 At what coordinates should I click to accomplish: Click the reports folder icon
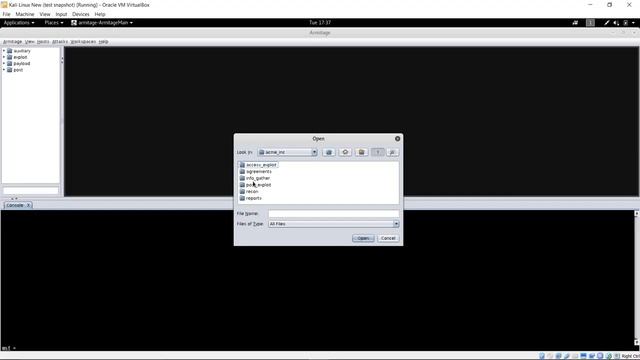point(242,198)
